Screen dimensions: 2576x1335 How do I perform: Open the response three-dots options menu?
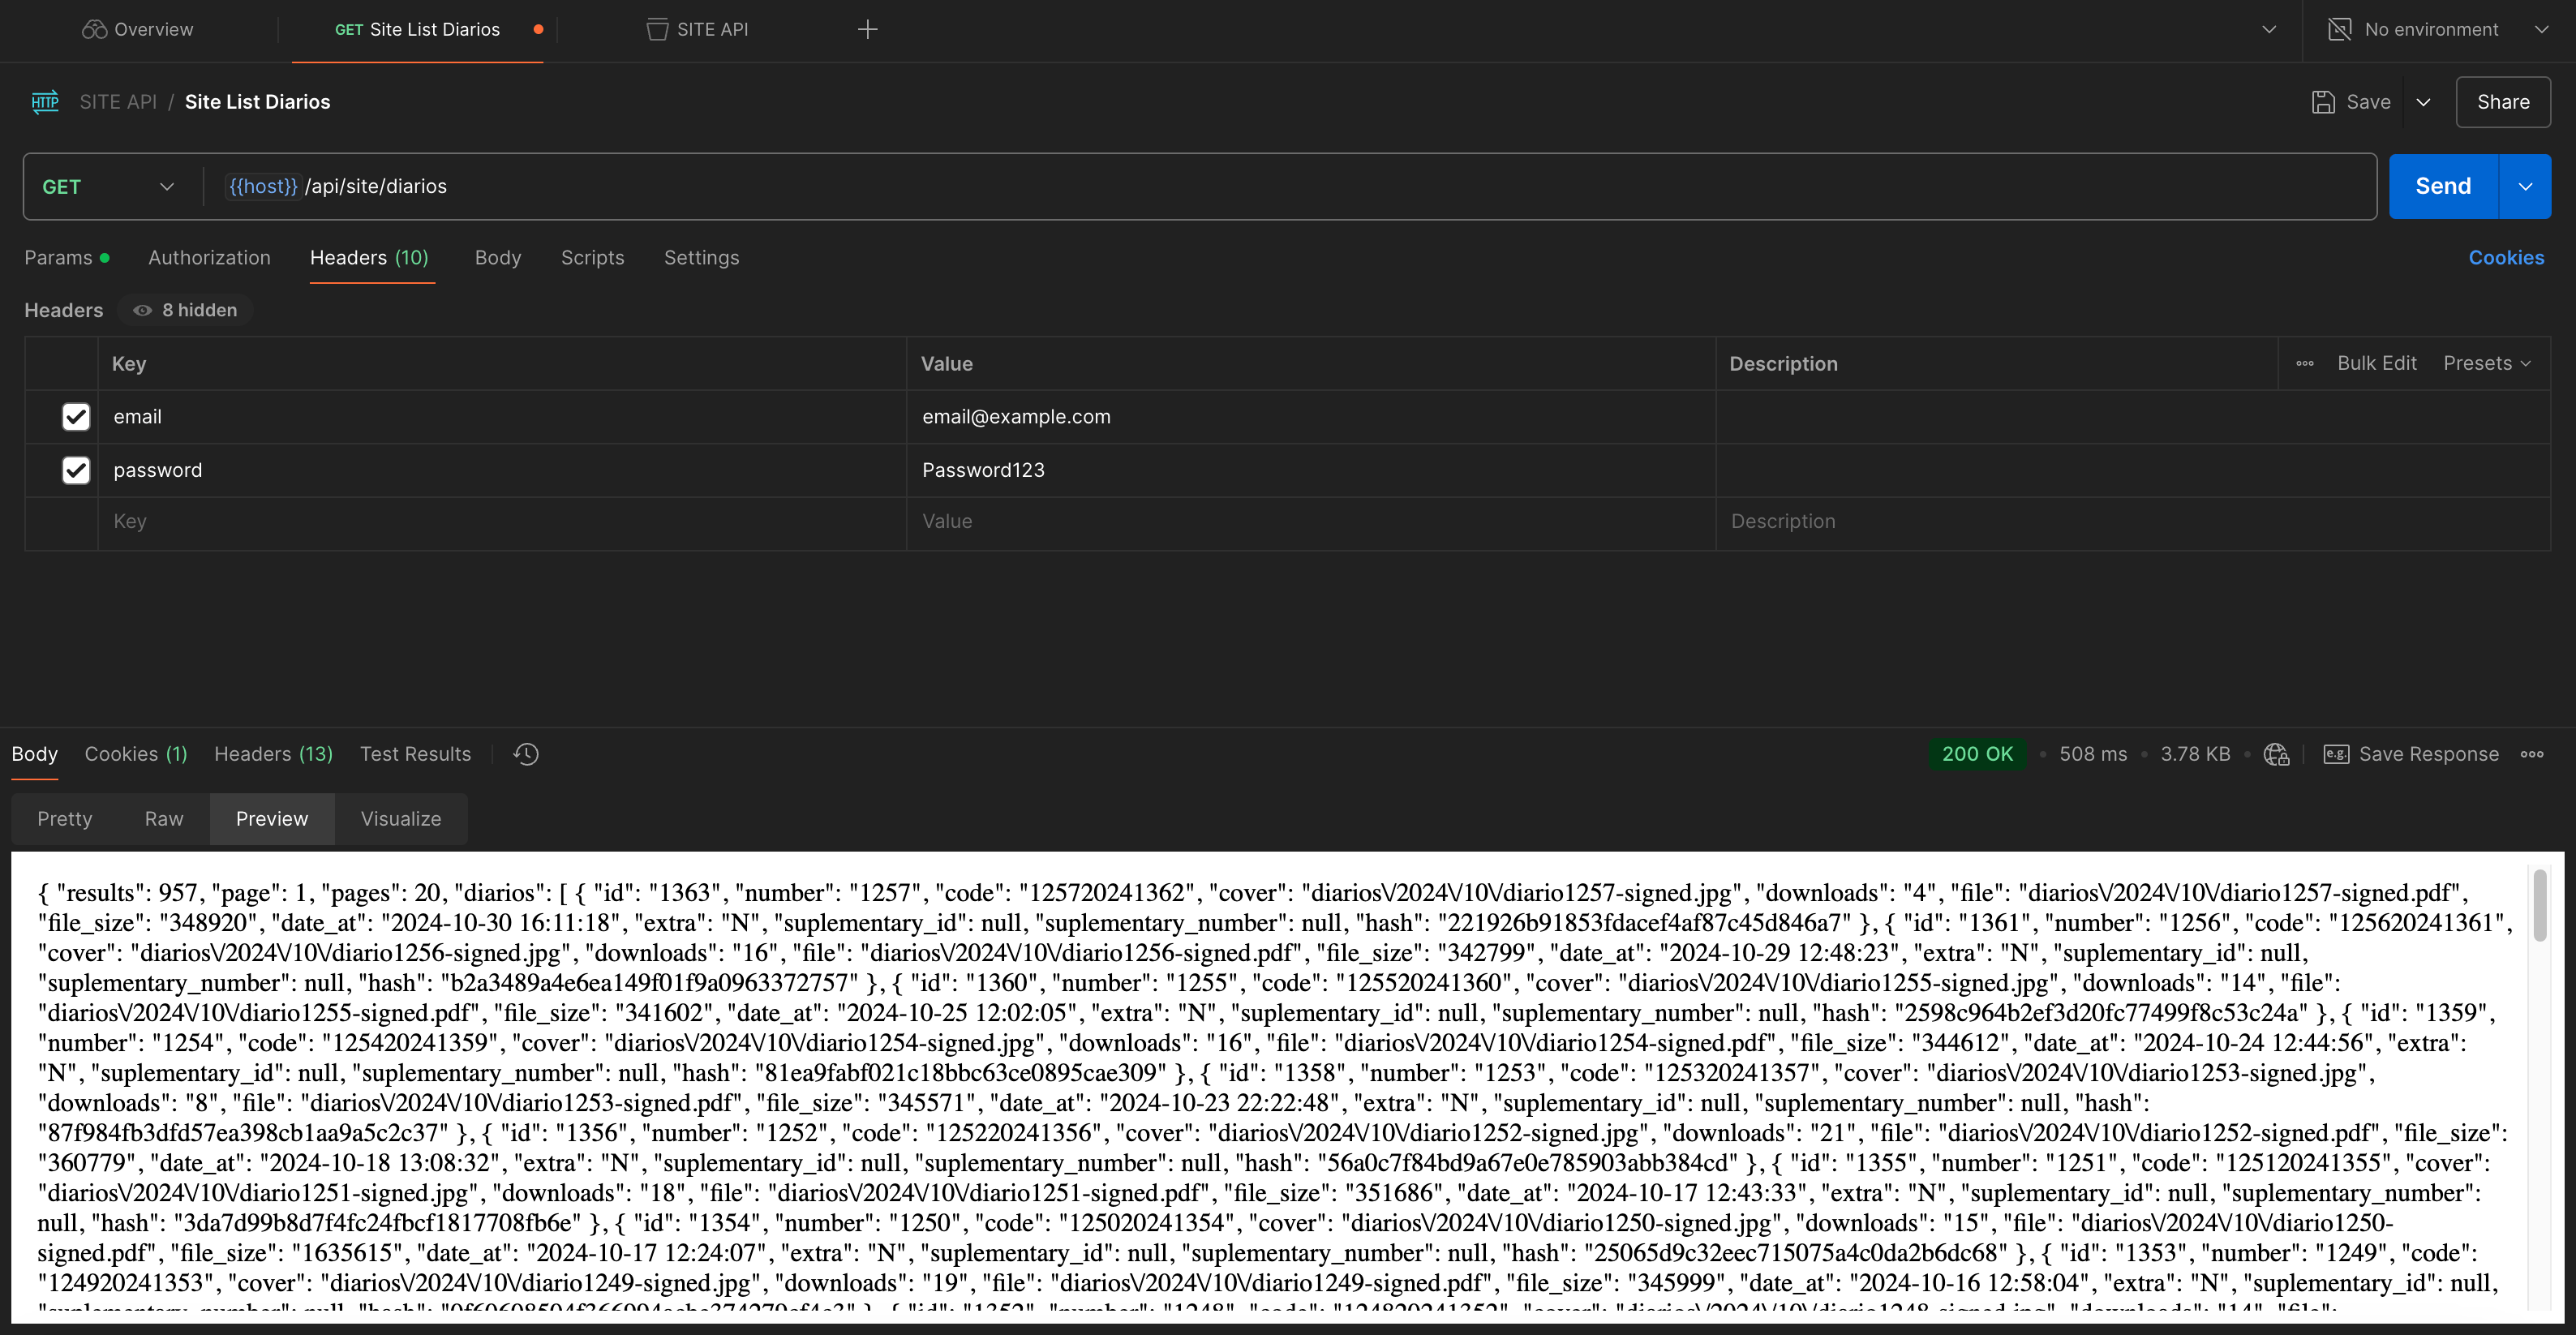coord(2531,754)
